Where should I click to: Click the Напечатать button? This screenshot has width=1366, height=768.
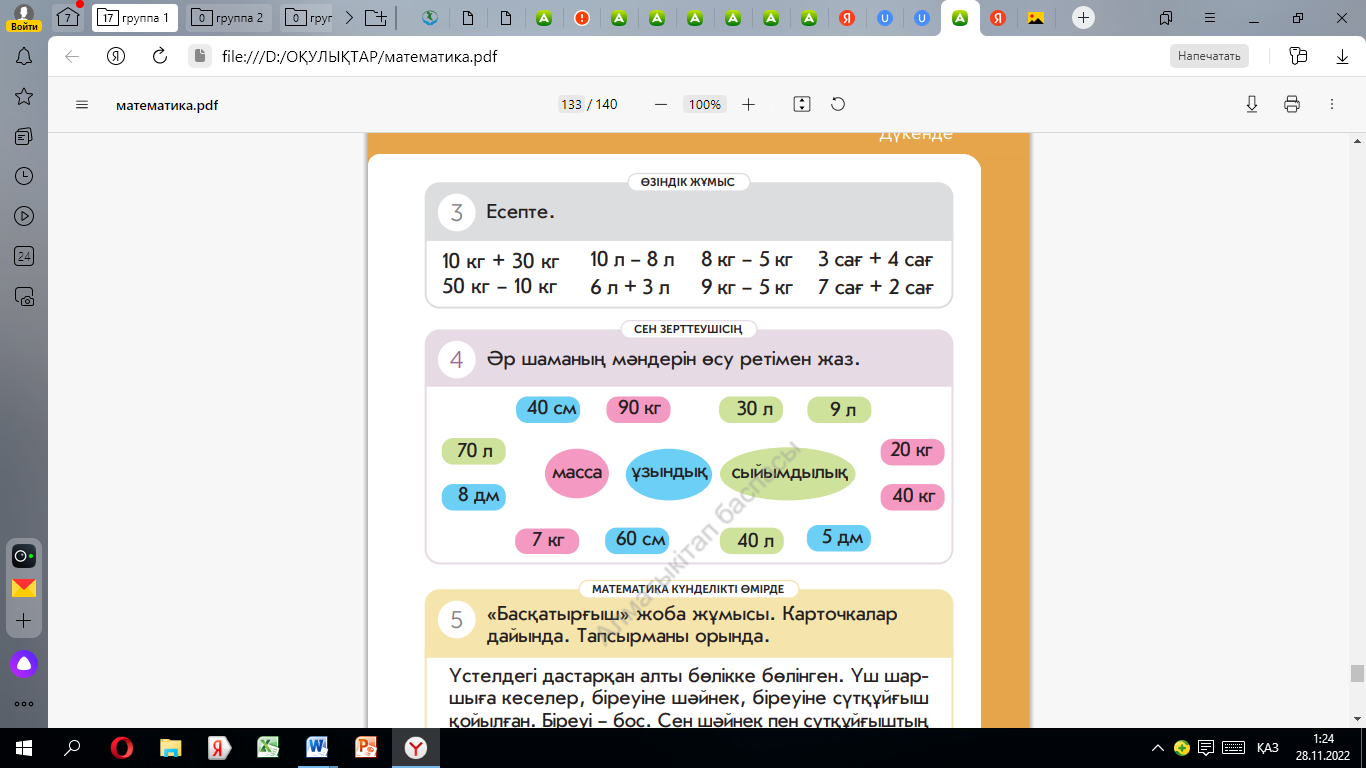coord(1209,56)
